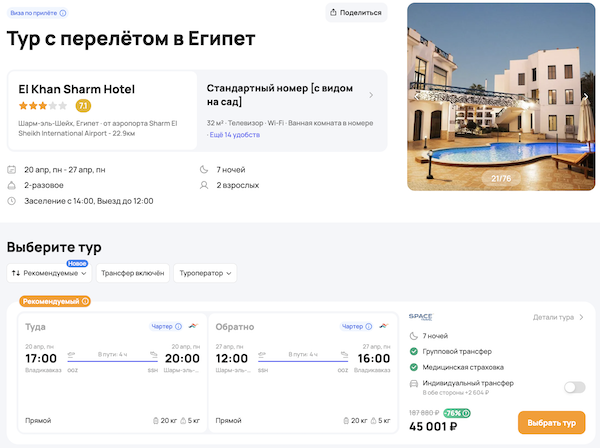600x448 pixels.
Task: Click the 7.1 hotel rating badge
Action: (x=83, y=106)
